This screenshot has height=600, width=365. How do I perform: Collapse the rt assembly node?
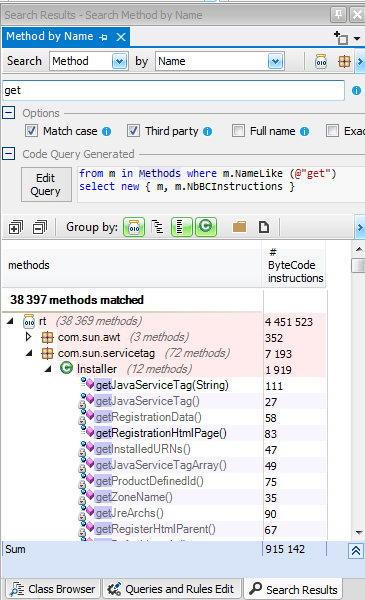10,321
